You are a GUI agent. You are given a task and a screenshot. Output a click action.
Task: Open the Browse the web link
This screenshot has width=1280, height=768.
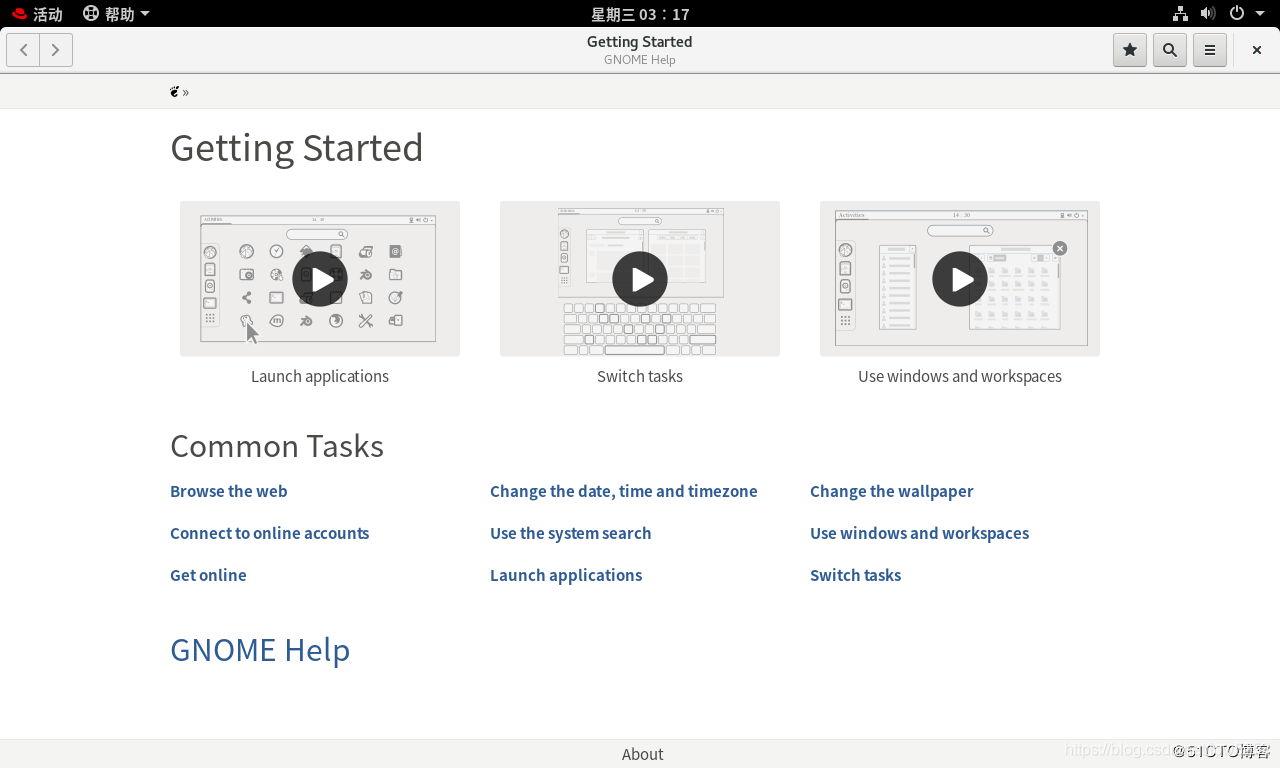click(x=229, y=491)
